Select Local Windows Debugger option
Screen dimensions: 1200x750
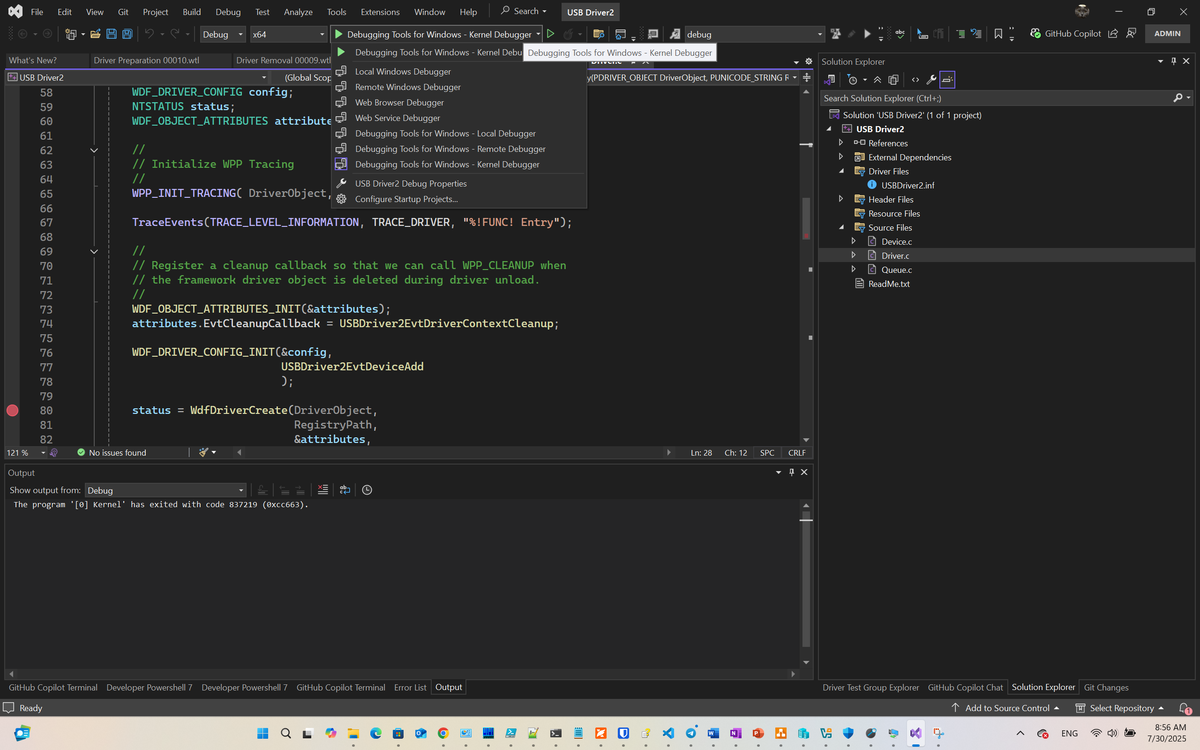(x=403, y=72)
